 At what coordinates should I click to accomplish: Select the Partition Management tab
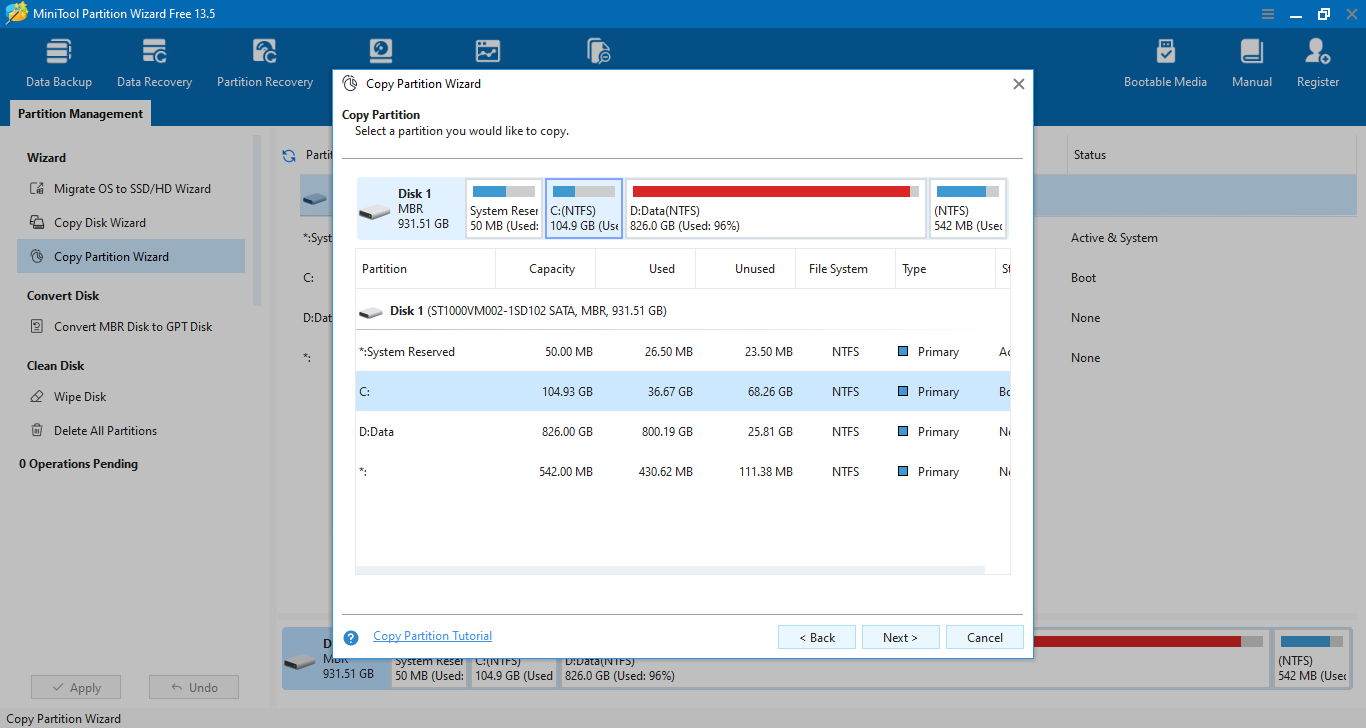coord(80,114)
